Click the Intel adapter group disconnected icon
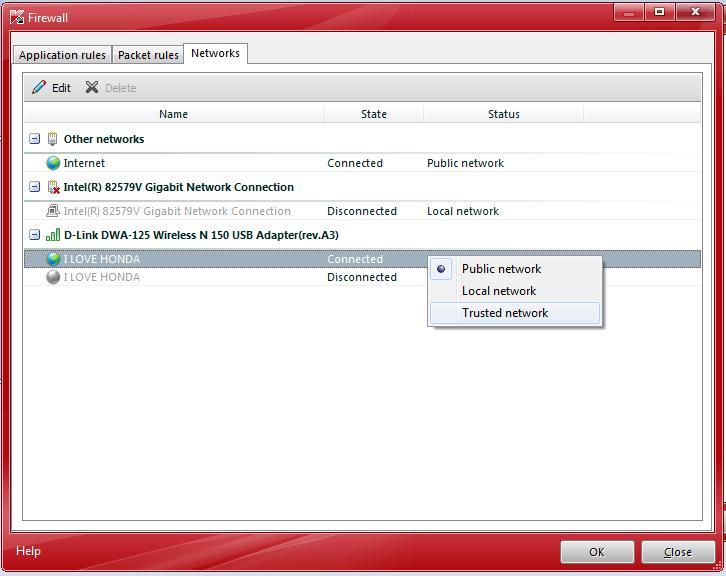 pos(53,187)
